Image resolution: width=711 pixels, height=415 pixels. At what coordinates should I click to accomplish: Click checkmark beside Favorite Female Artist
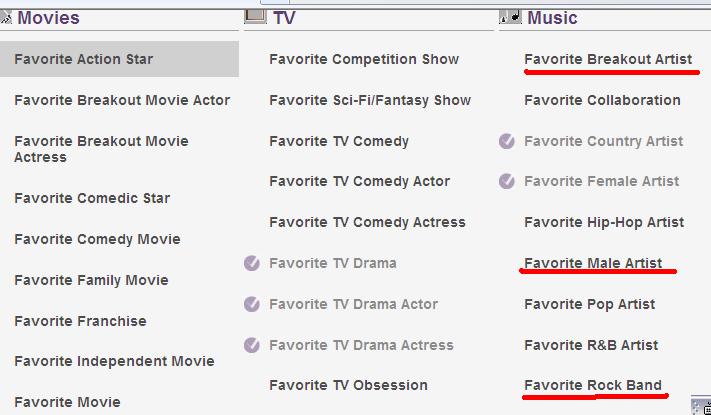tap(507, 181)
